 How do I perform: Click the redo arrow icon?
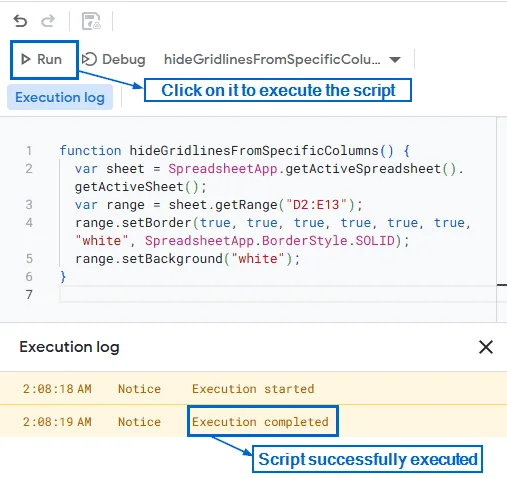click(48, 21)
